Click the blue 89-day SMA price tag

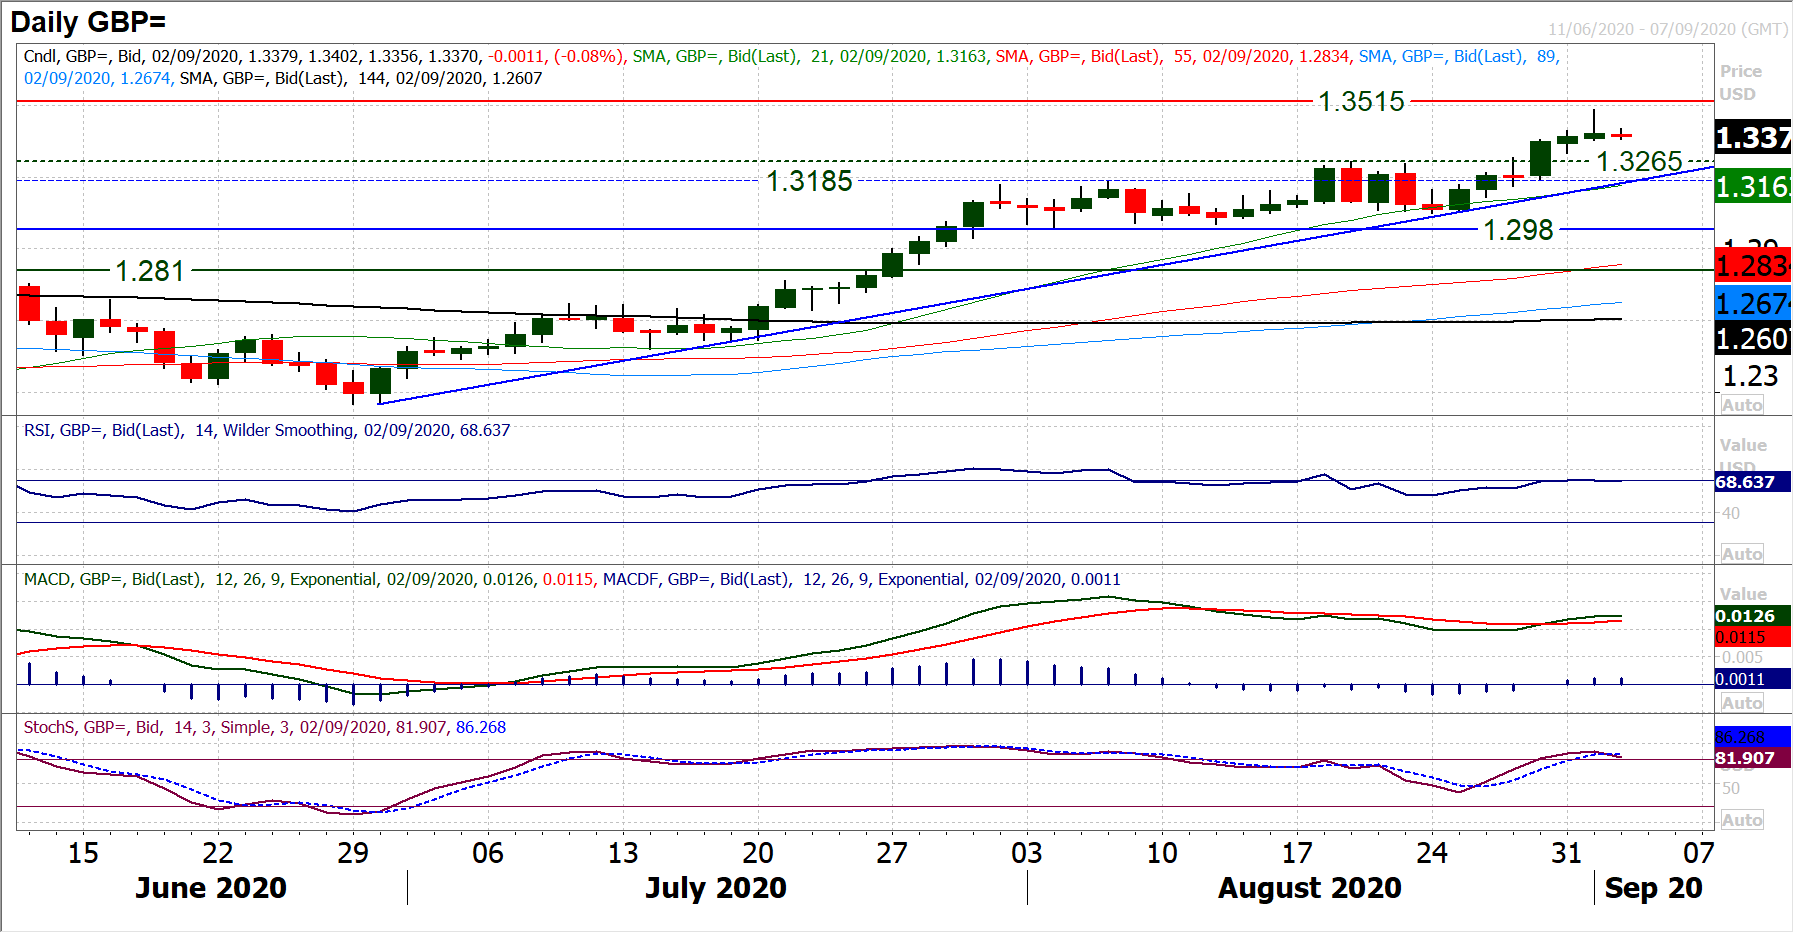click(x=1752, y=303)
